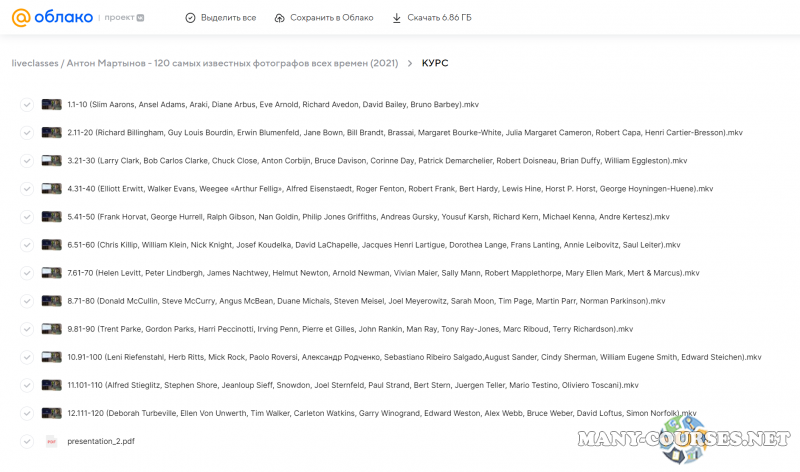Click the save to cloud icon

(279, 18)
